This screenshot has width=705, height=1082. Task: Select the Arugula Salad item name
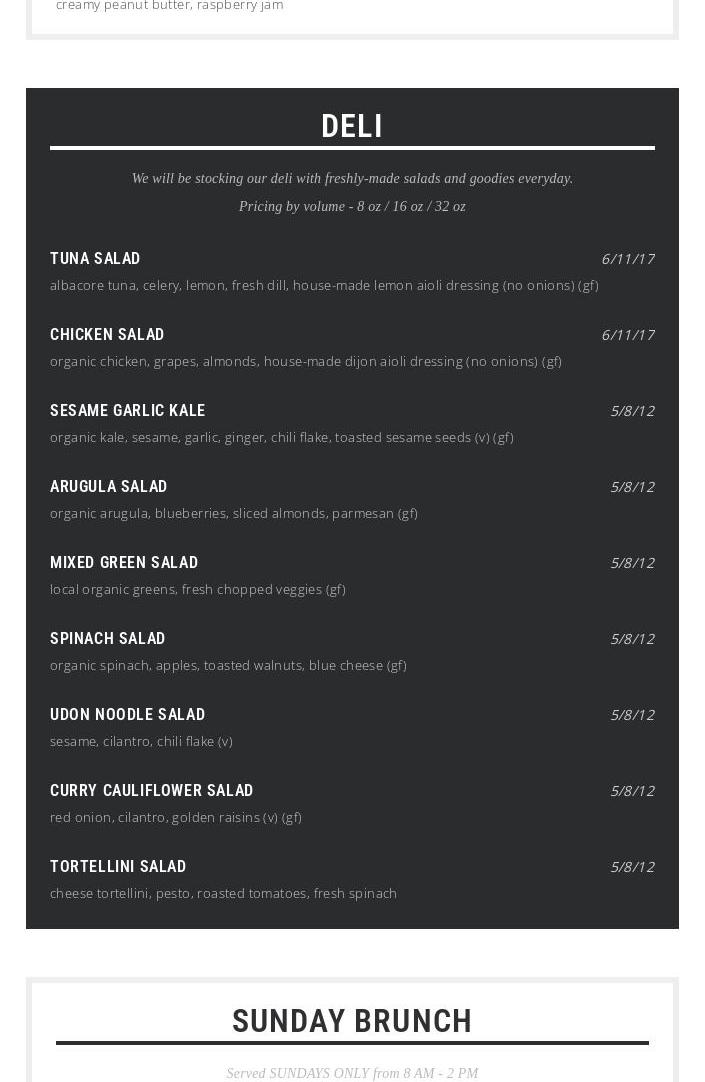click(108, 487)
